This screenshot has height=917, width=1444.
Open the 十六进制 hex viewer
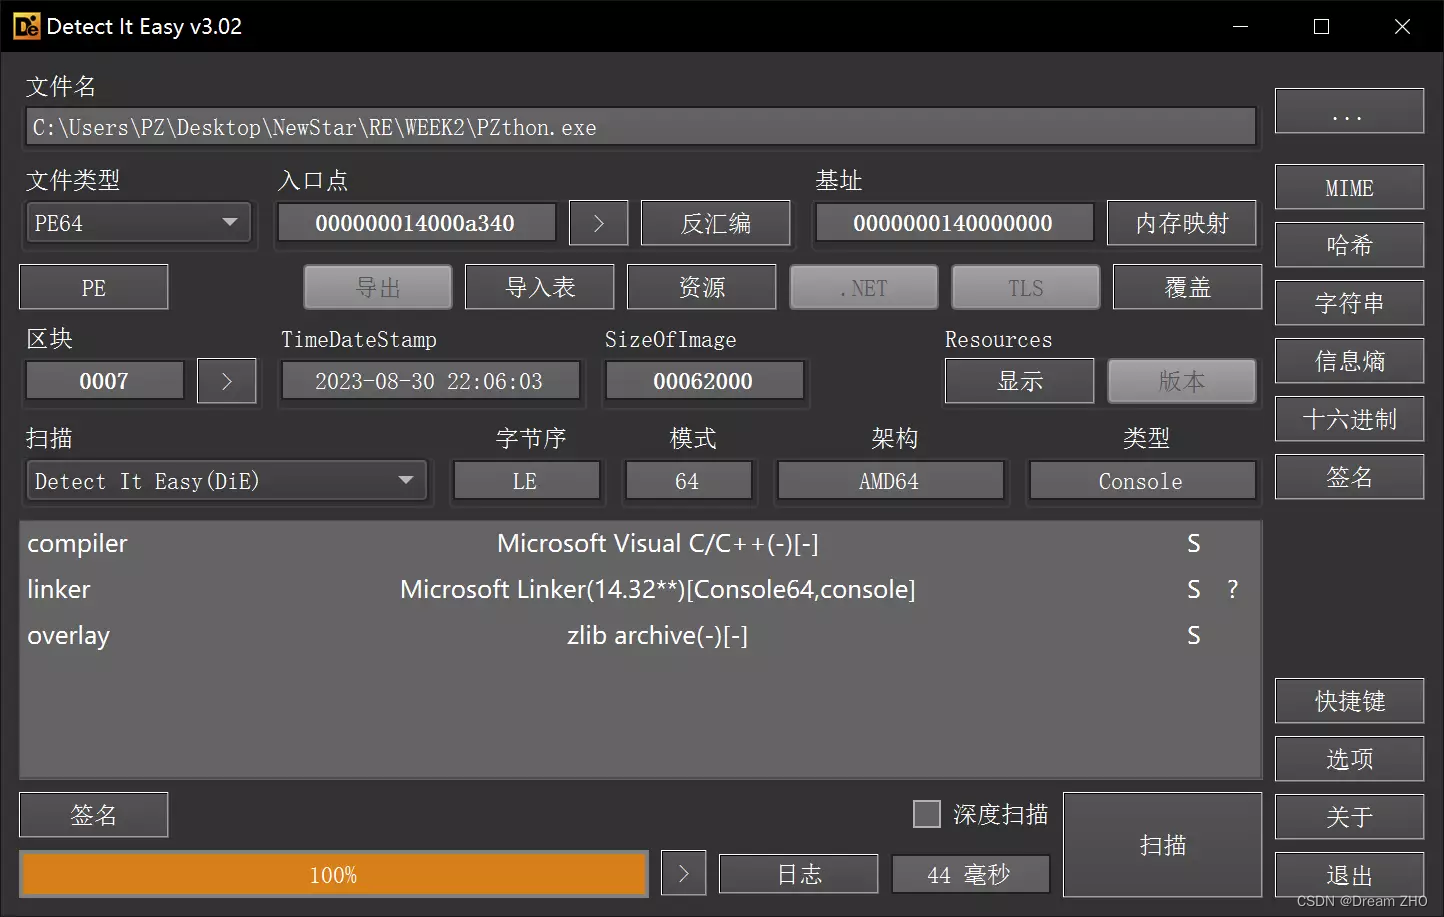(1349, 419)
